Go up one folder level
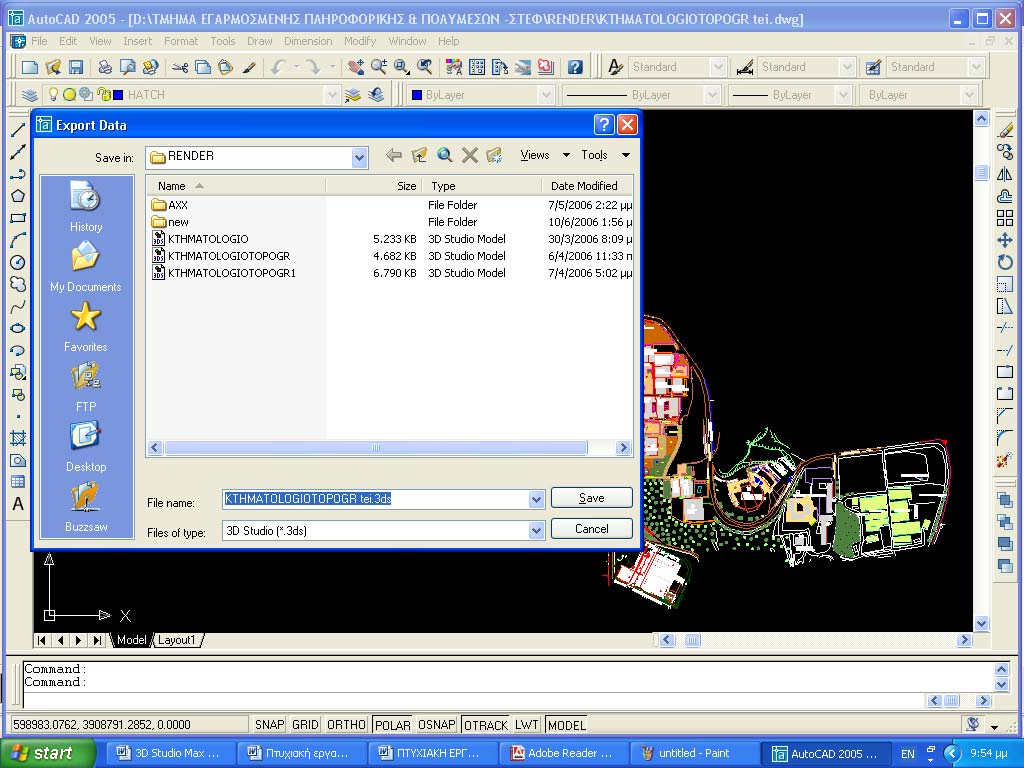The width and height of the screenshot is (1024, 768). (x=419, y=155)
